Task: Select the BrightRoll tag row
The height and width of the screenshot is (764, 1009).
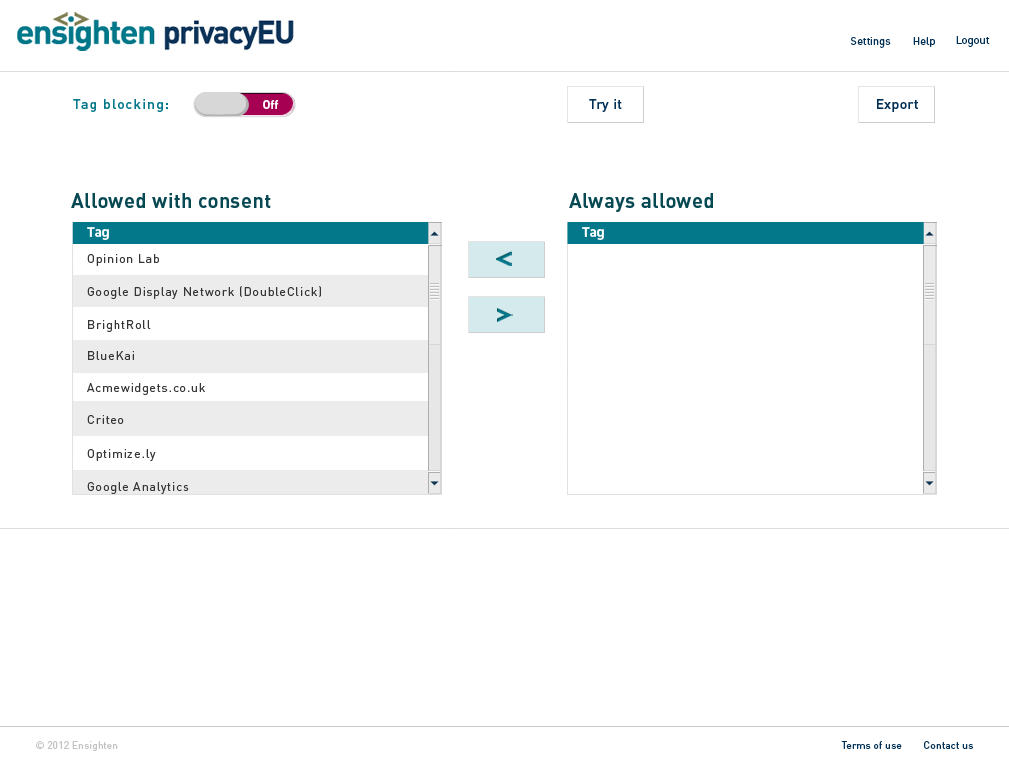Action: pyautogui.click(x=250, y=325)
